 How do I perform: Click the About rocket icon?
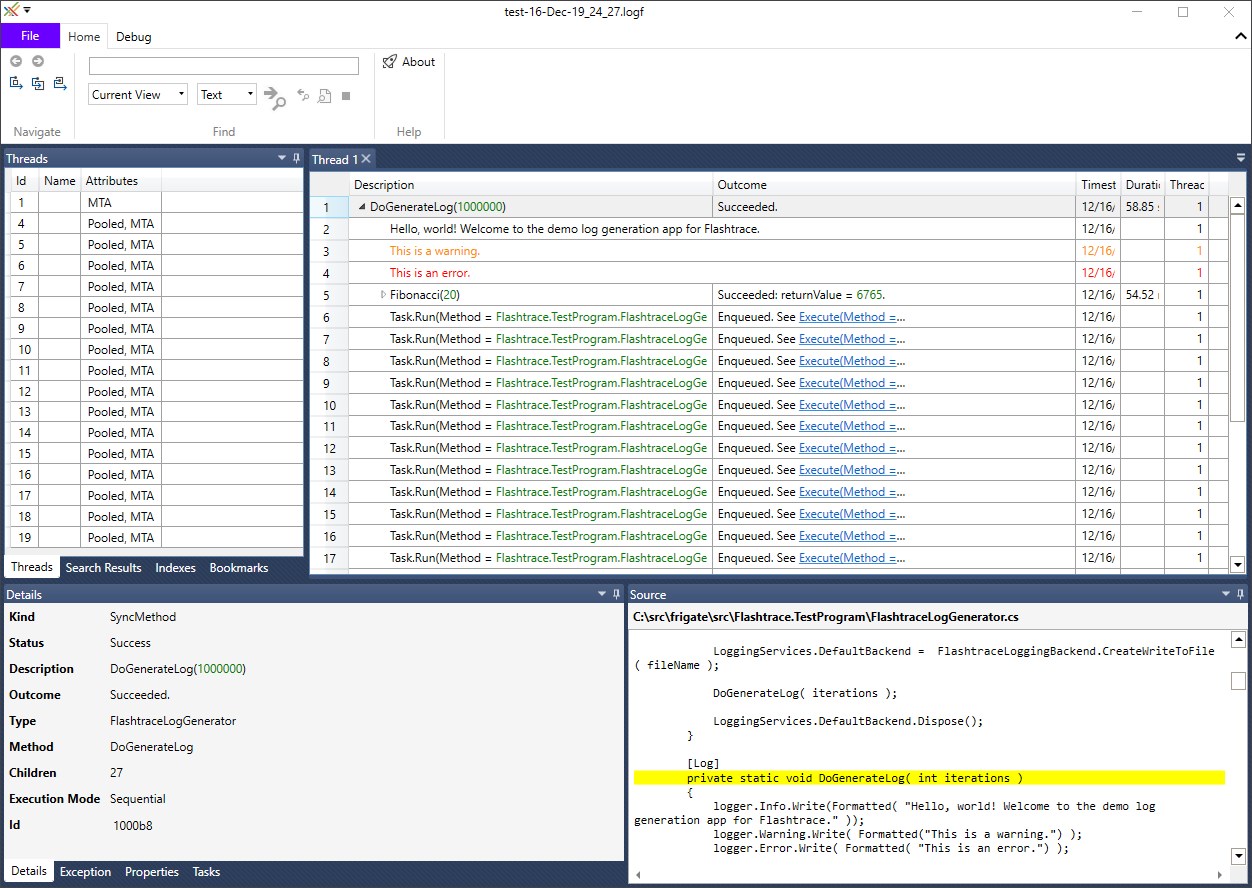(390, 62)
